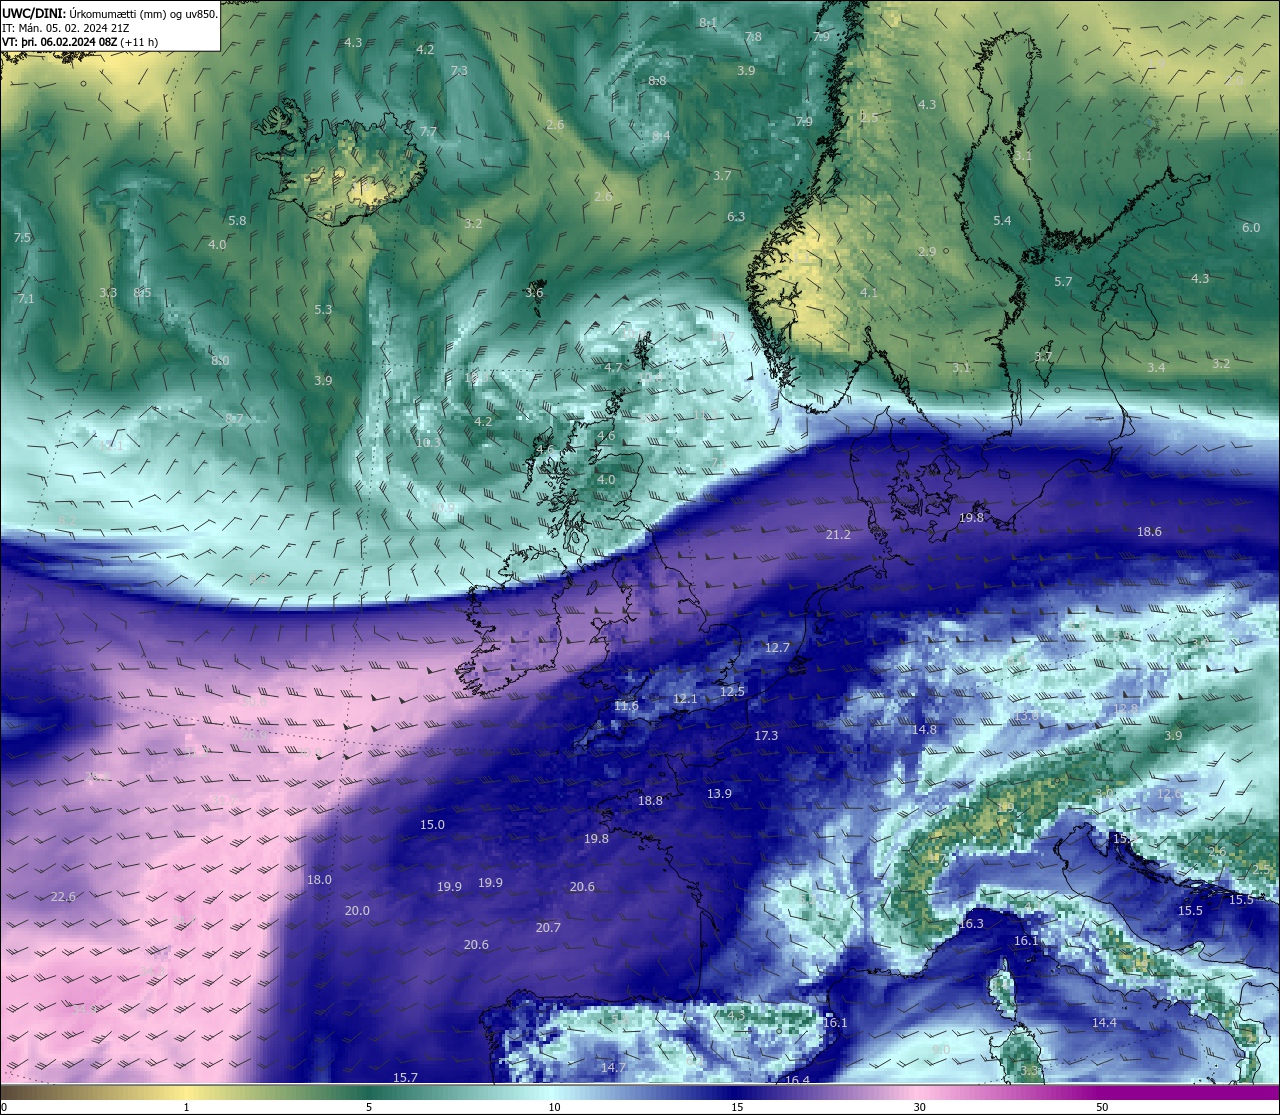1280x1115 pixels.
Task: Click the 6.3 value off the Norwegian coast
Action: 736,217
